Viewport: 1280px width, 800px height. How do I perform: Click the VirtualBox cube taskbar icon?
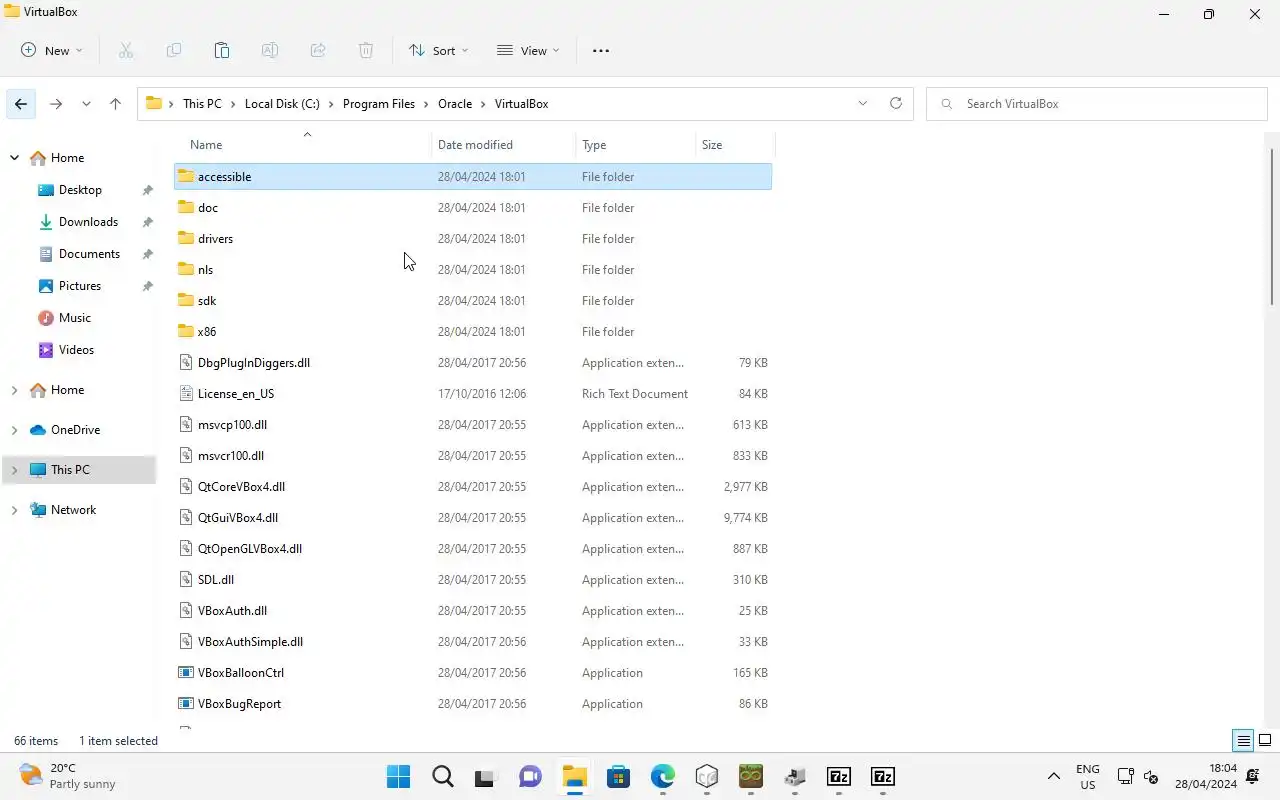tap(706, 776)
